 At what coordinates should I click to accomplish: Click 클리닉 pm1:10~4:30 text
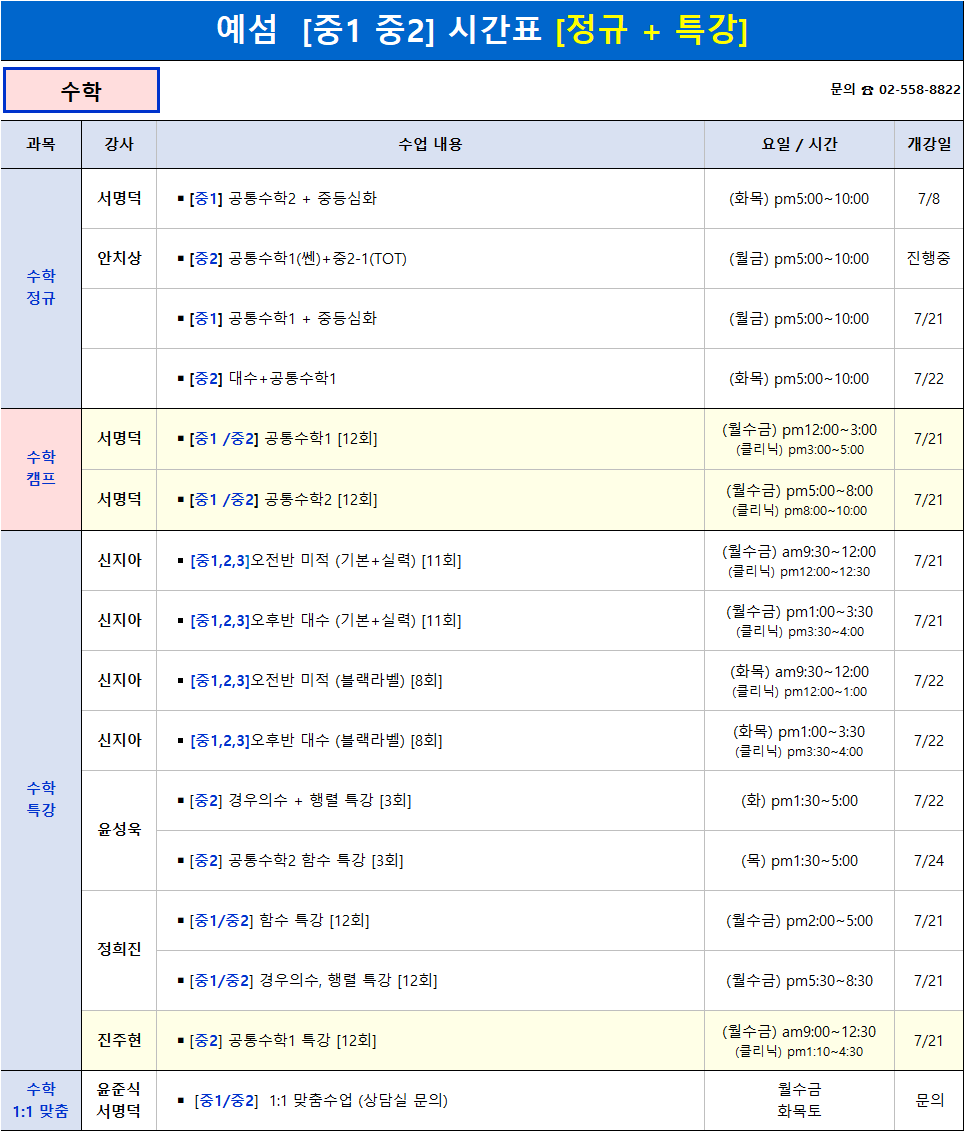pos(799,1052)
